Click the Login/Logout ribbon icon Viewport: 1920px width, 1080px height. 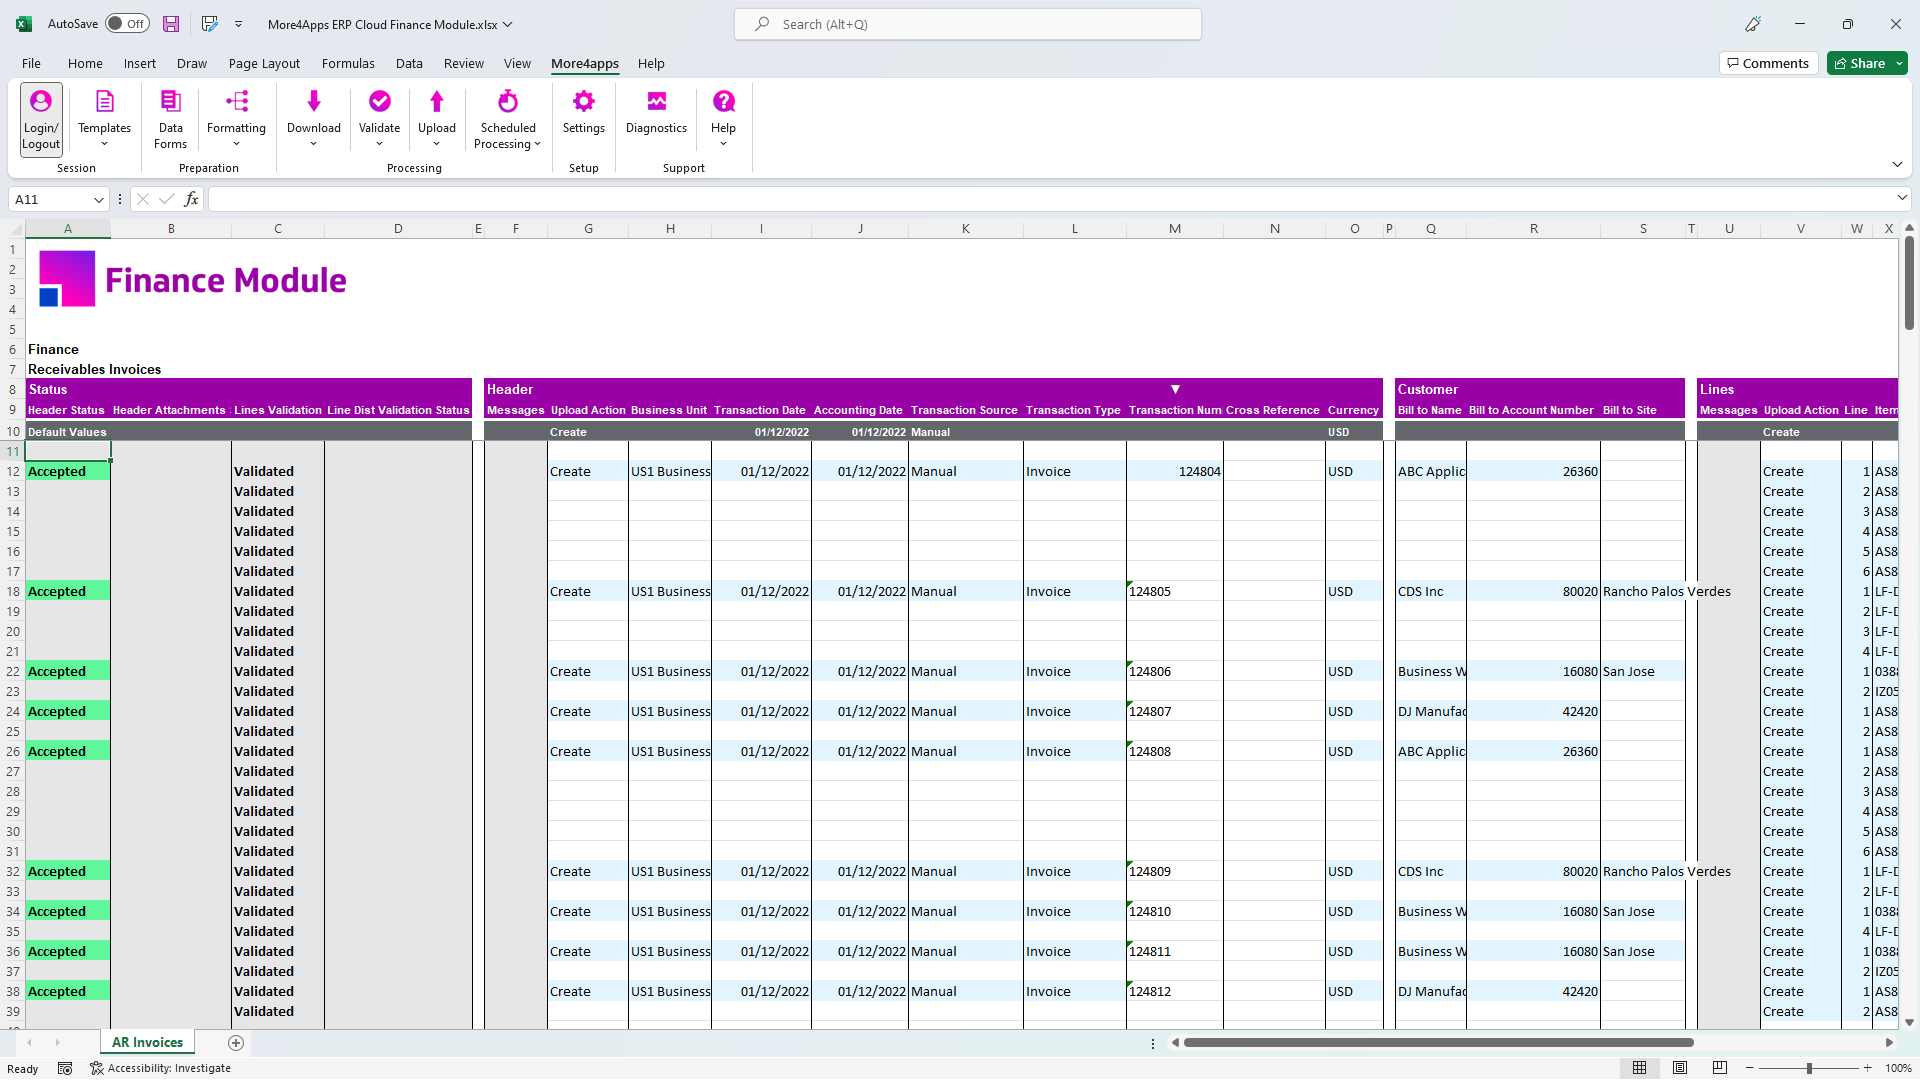pyautogui.click(x=41, y=119)
